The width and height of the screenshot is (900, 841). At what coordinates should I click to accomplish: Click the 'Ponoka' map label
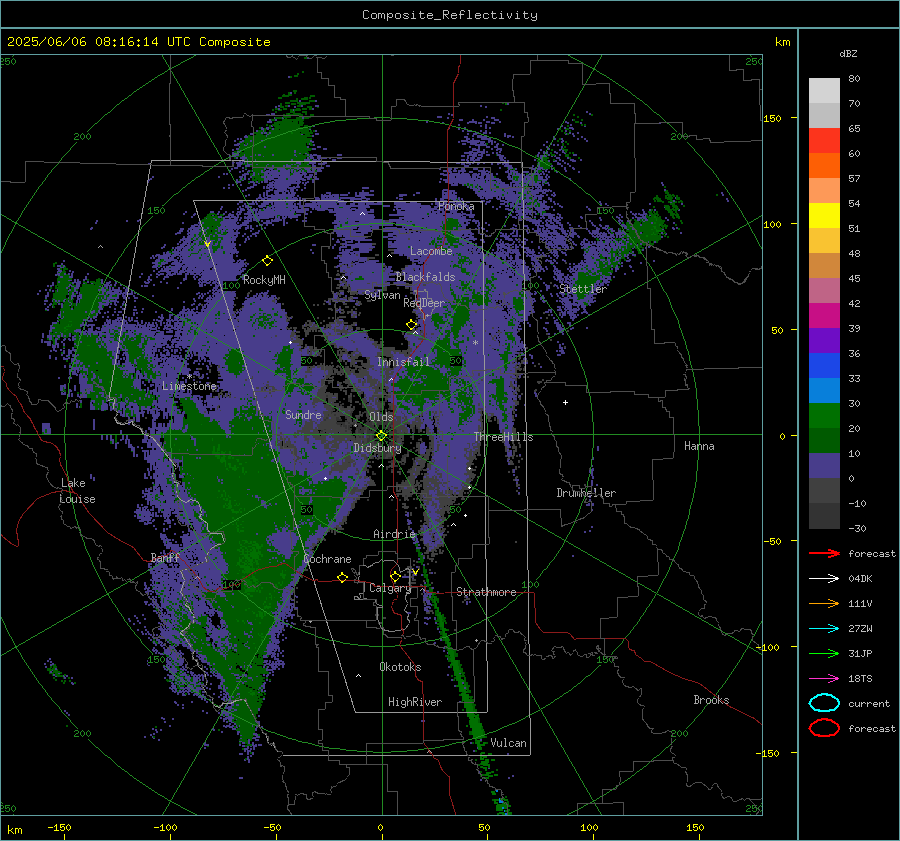[x=456, y=206]
